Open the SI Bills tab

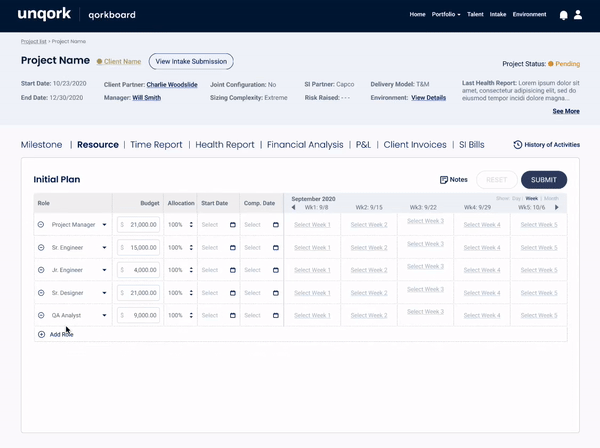click(x=471, y=145)
